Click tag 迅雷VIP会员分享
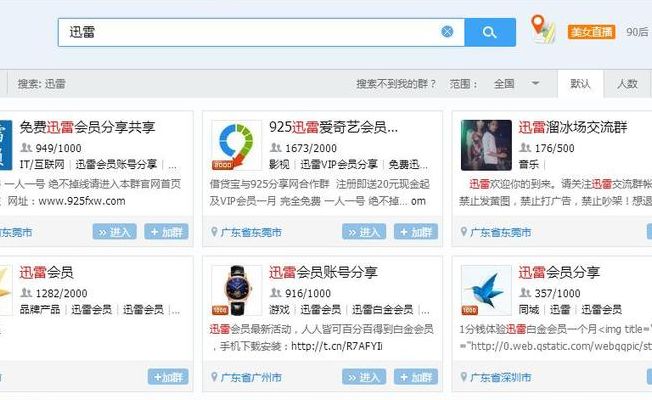This screenshot has width=652, height=400. point(339,165)
